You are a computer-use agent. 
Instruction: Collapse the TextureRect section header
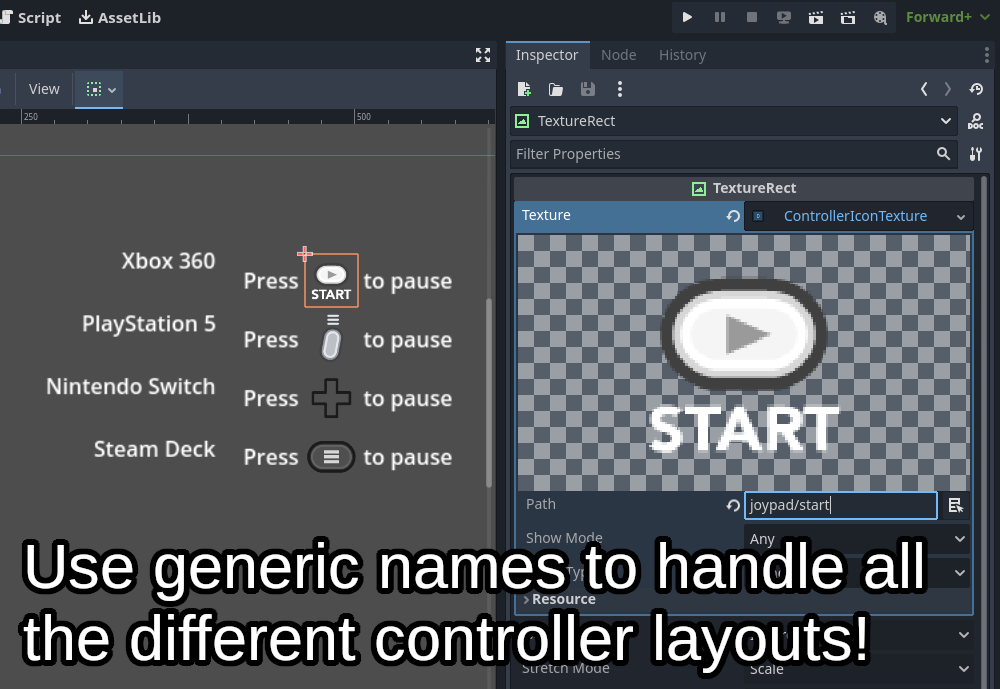tap(744, 188)
